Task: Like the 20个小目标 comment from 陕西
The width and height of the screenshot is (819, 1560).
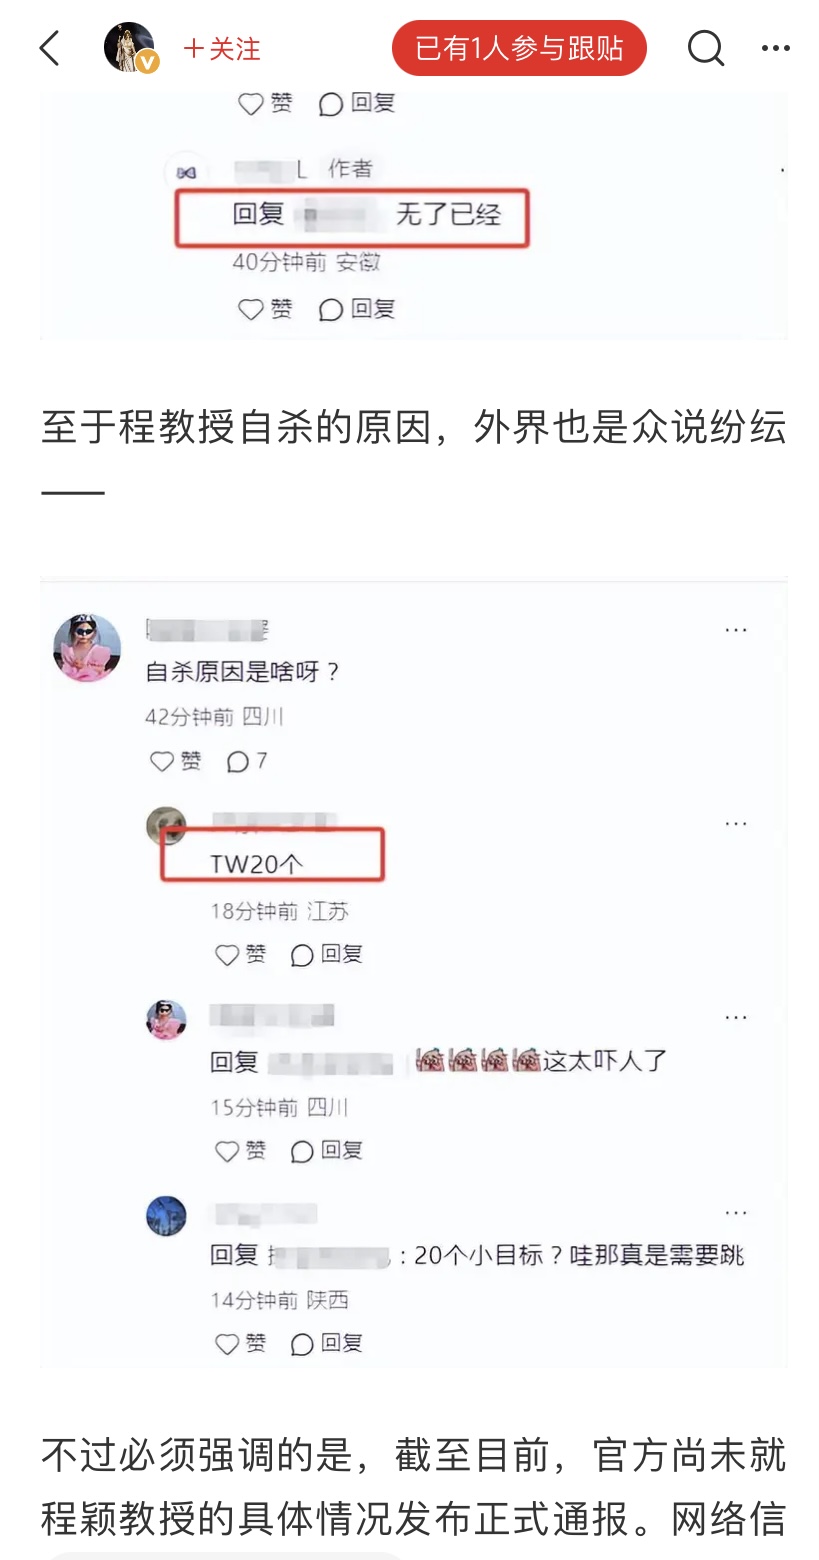Action: (241, 1344)
